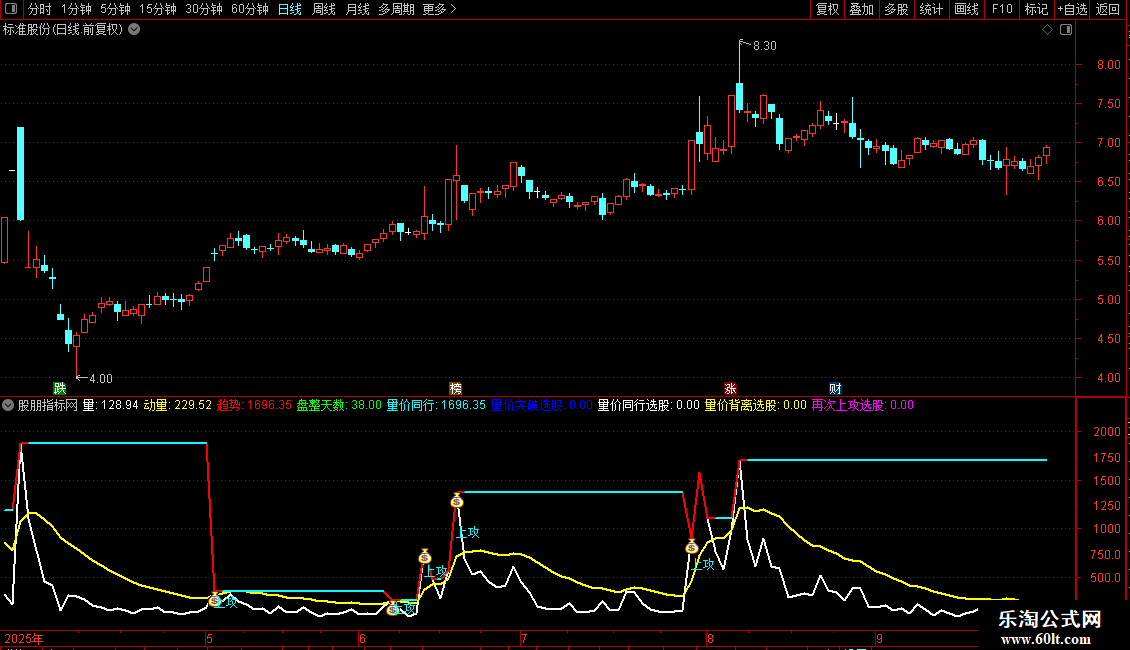Click the blue 财 marker
The height and width of the screenshot is (650, 1130).
835,389
